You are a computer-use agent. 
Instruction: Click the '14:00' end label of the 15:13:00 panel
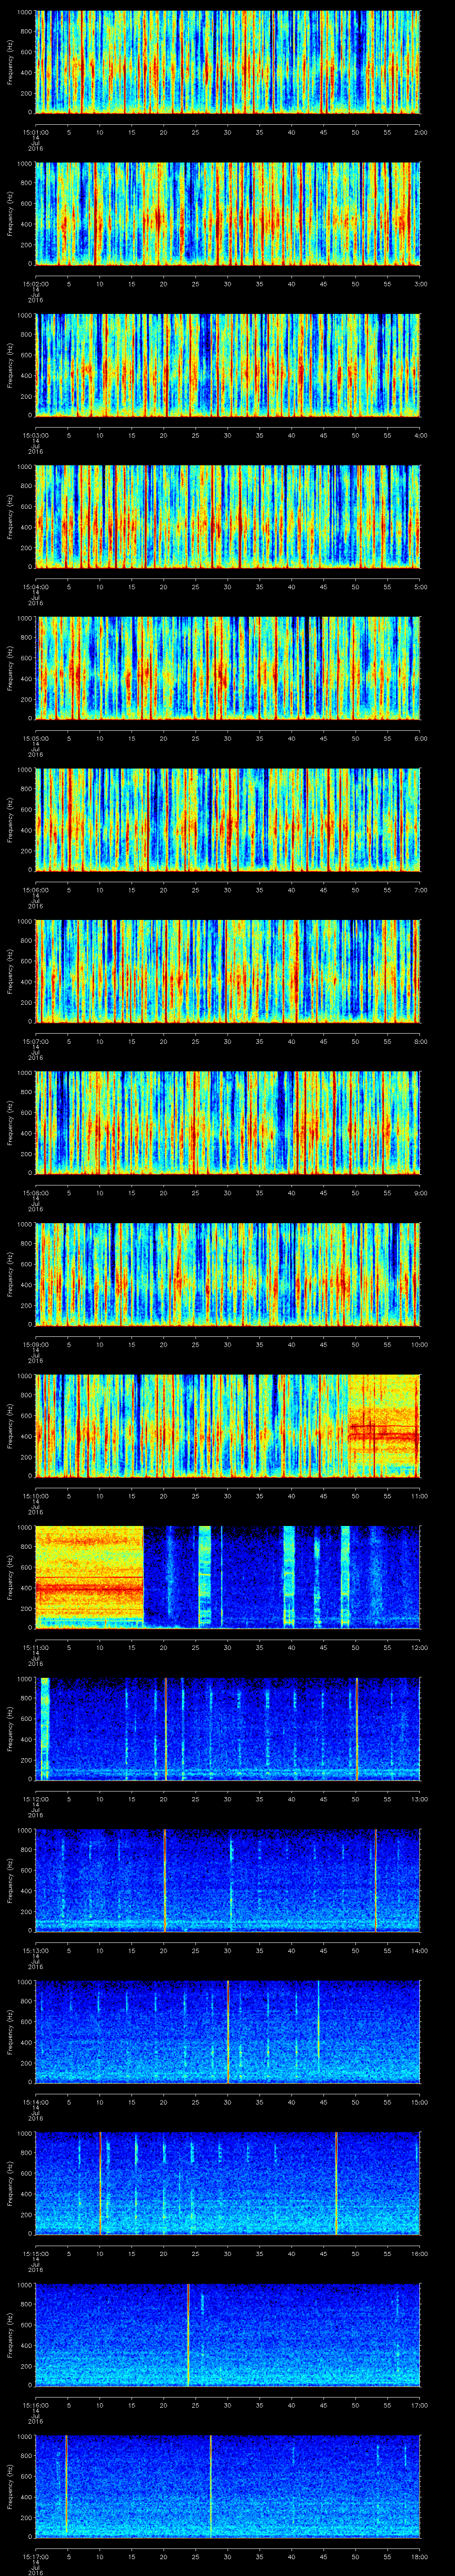tap(420, 1950)
